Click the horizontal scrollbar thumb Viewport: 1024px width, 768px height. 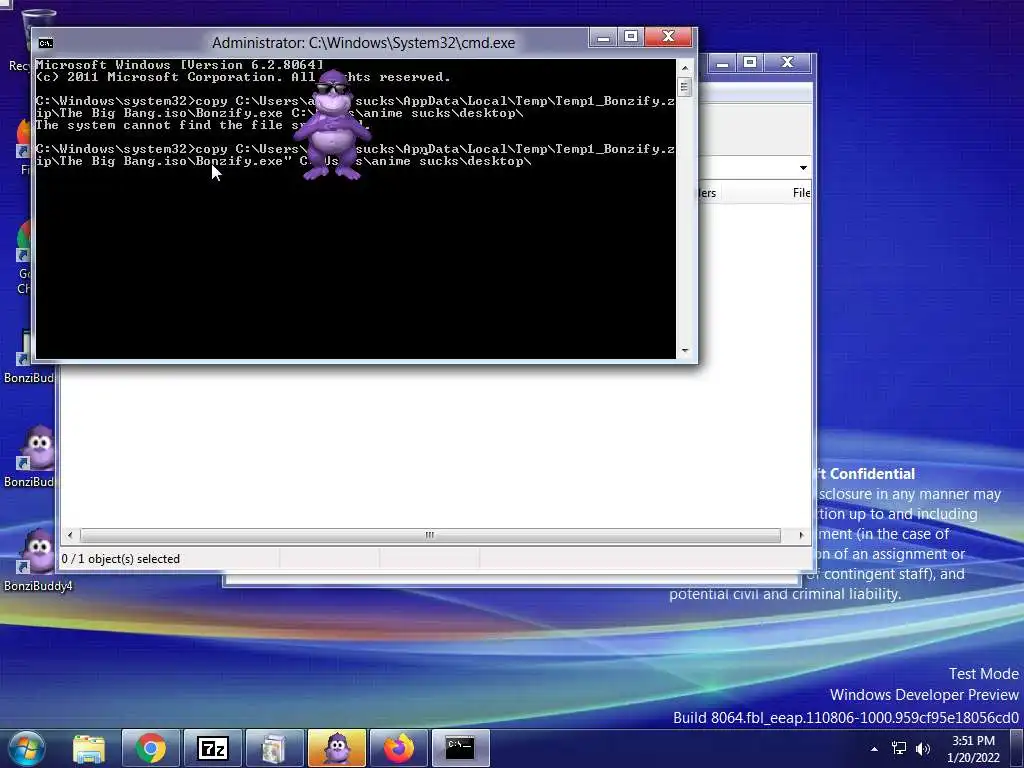click(x=430, y=536)
